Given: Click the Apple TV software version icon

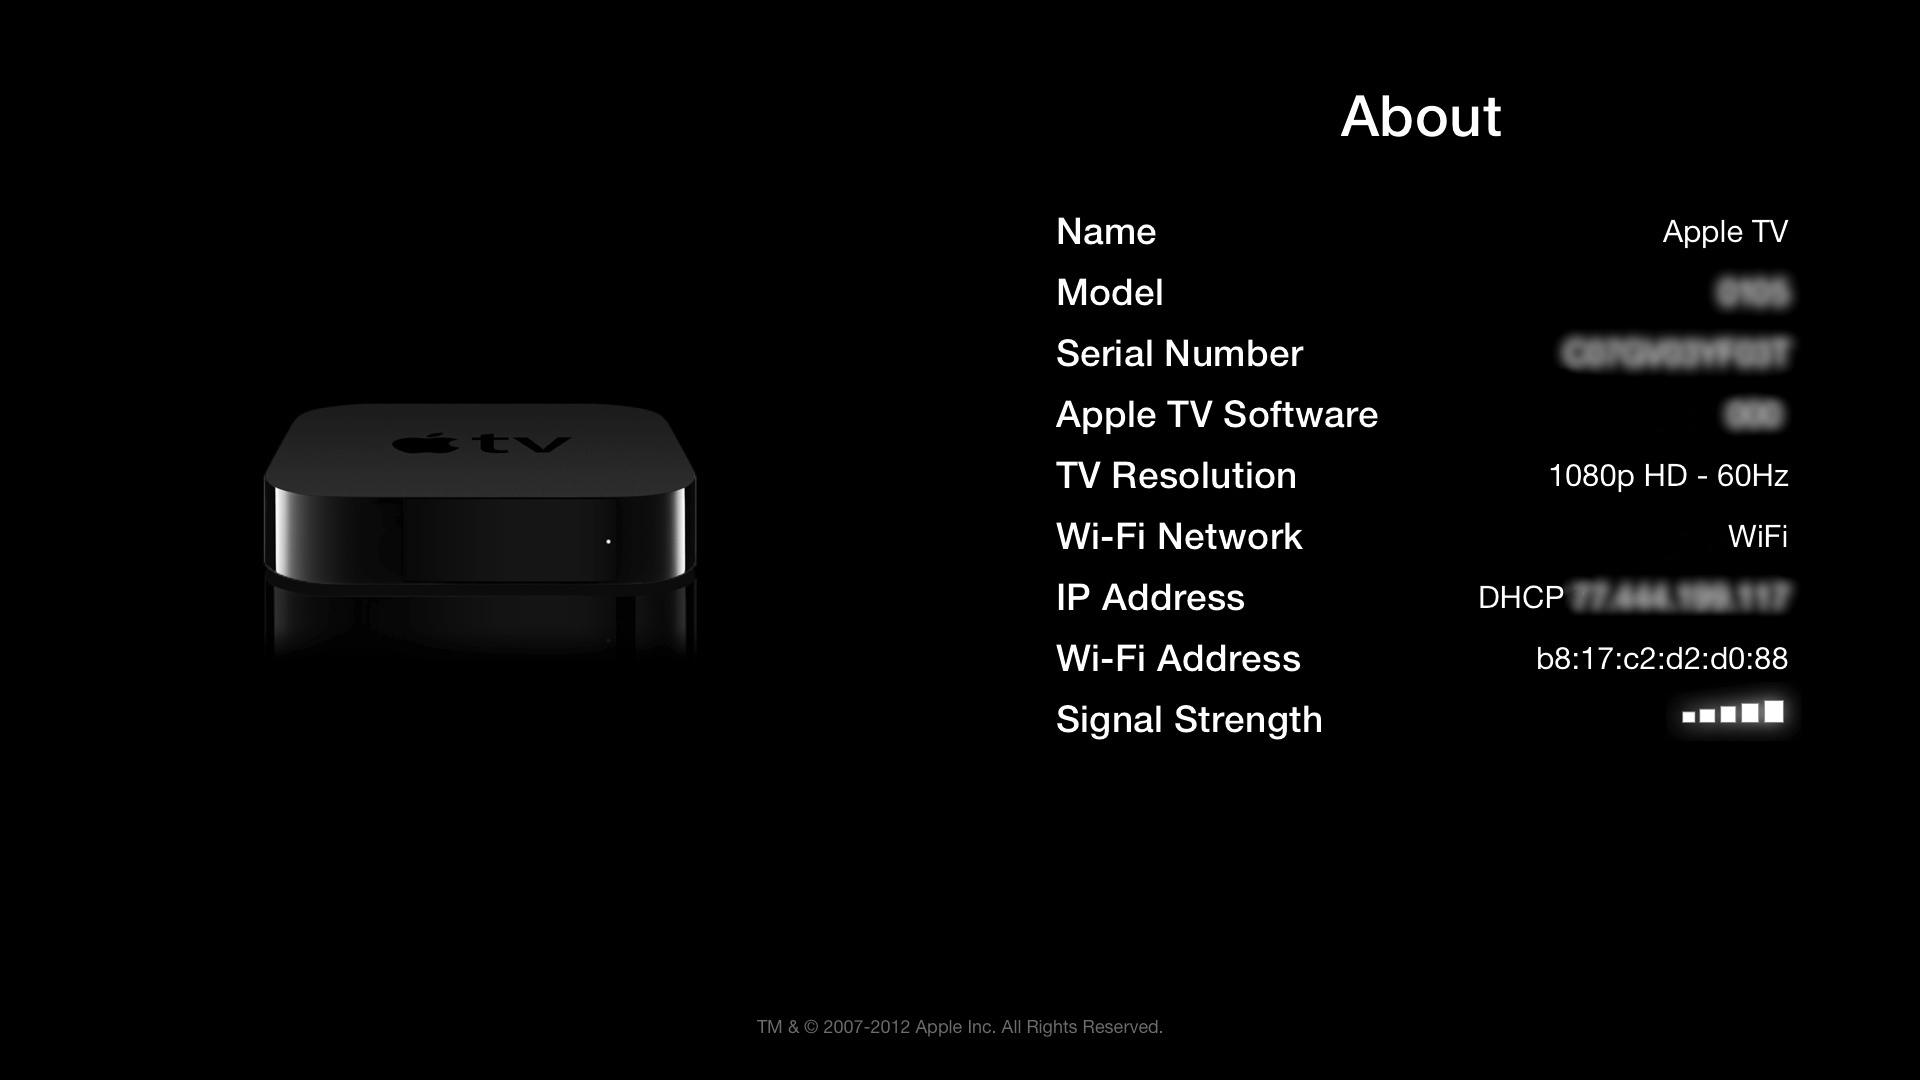Looking at the screenshot, I should pyautogui.click(x=1753, y=414).
